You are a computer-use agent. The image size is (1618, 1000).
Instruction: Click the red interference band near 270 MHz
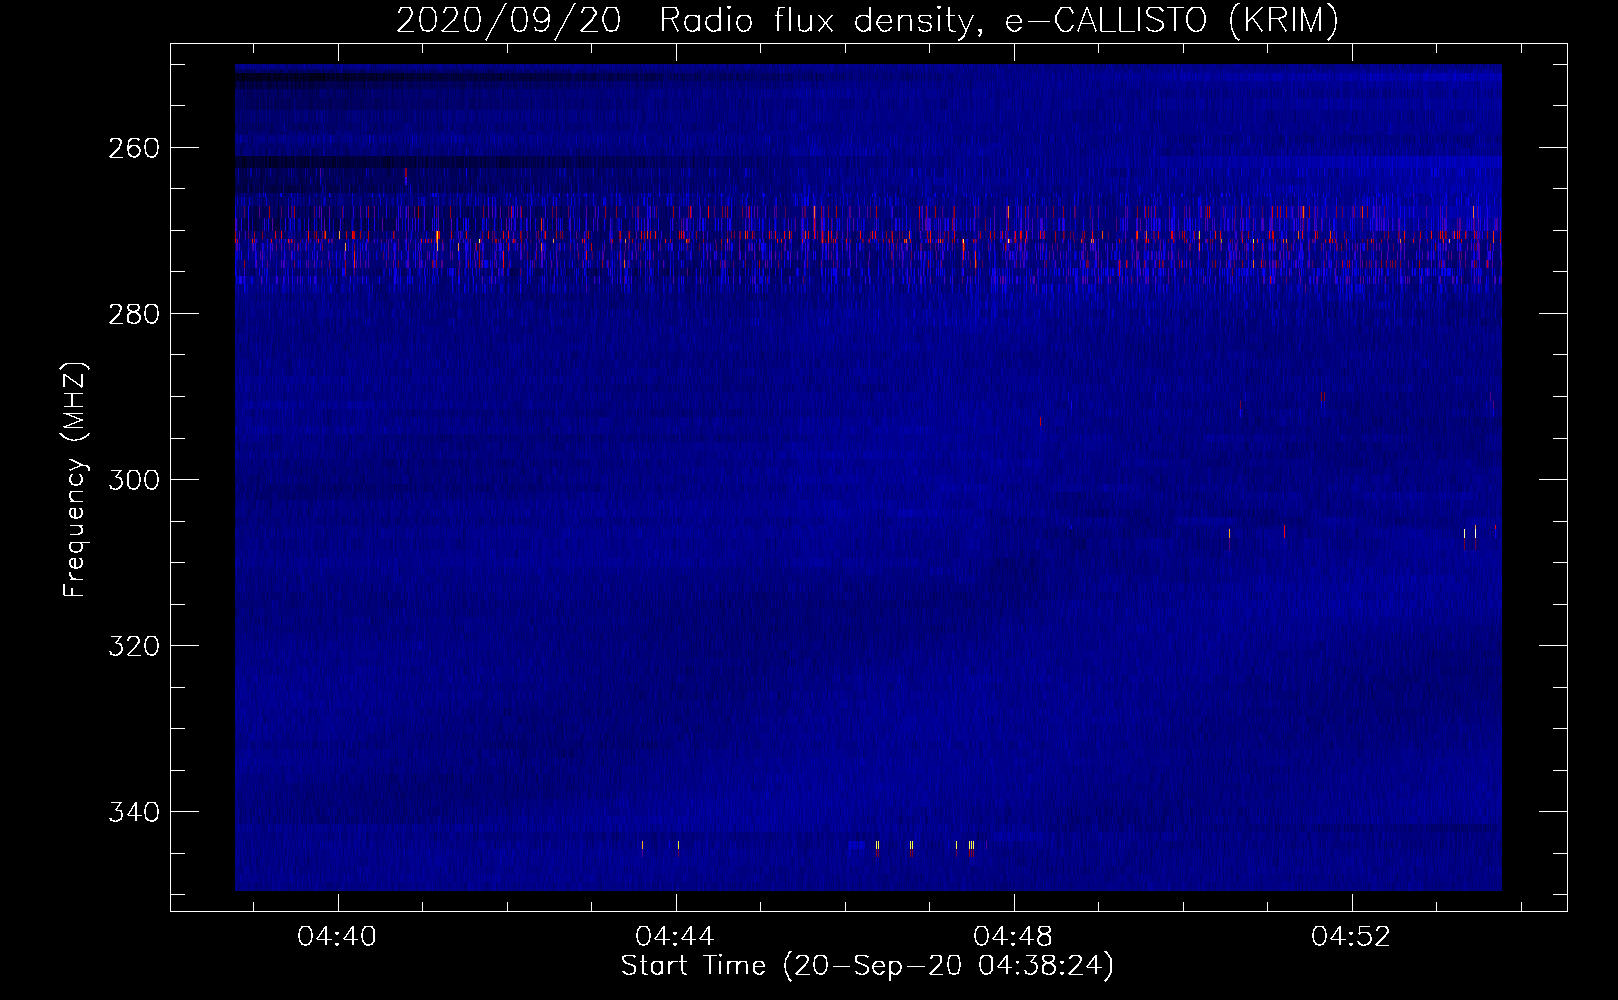pyautogui.click(x=868, y=238)
